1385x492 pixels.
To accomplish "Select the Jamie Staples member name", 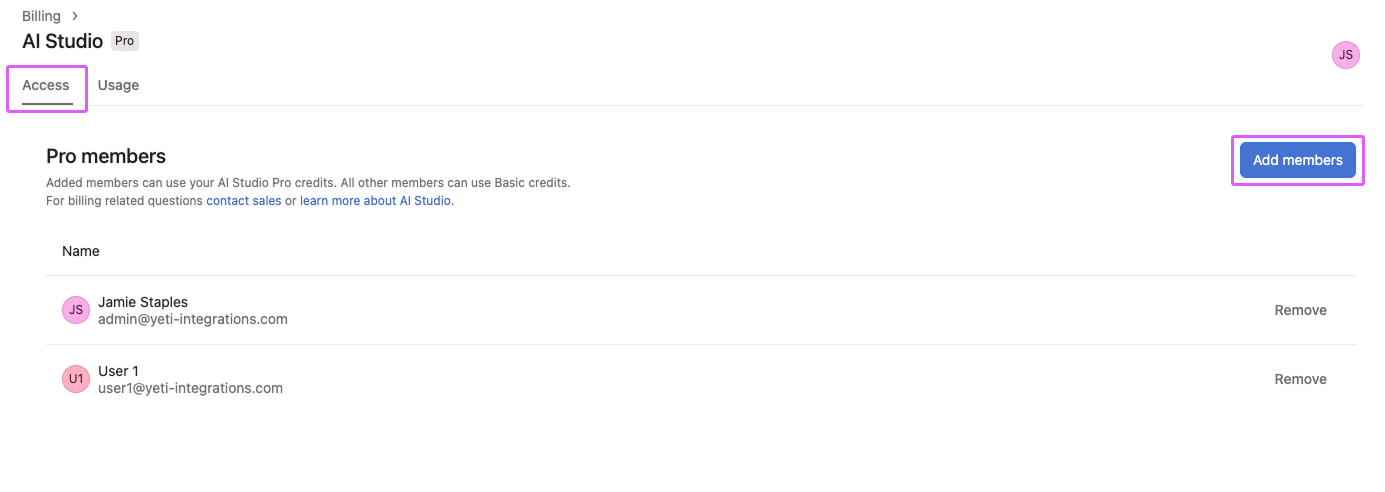I will (143, 302).
